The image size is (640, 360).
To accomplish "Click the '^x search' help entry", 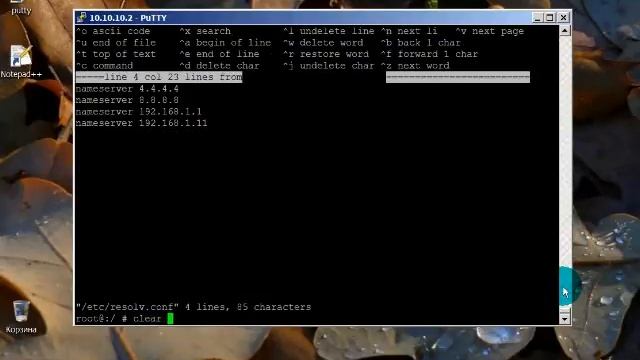I will pyautogui.click(x=205, y=31).
